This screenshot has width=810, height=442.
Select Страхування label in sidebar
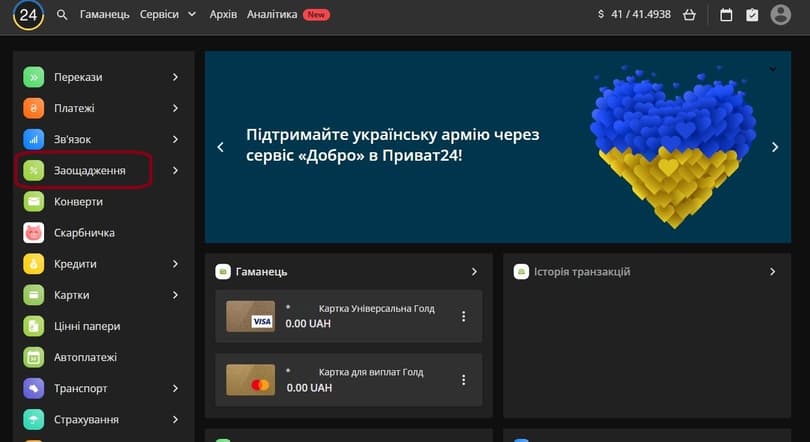click(86, 420)
